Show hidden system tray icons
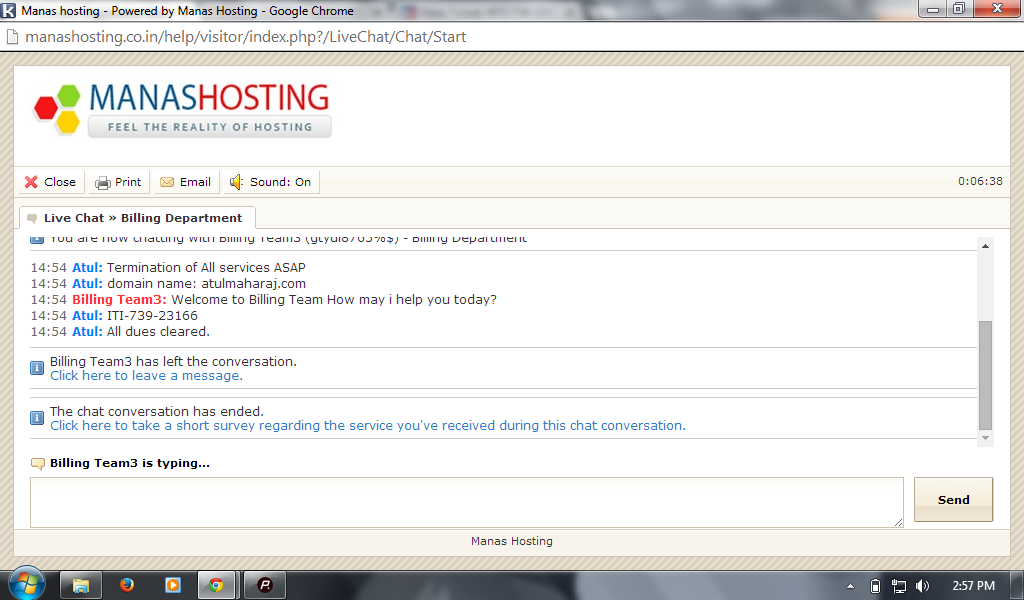Screen dimensions: 1024x600 point(850,586)
